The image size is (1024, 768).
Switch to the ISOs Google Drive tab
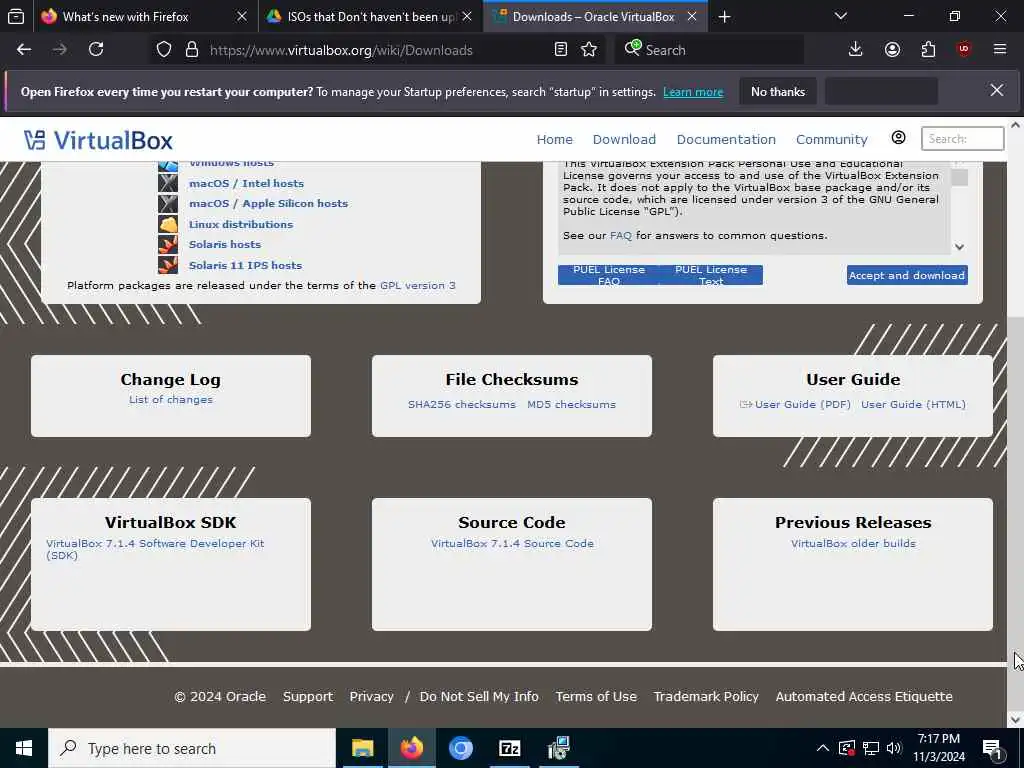(372, 17)
